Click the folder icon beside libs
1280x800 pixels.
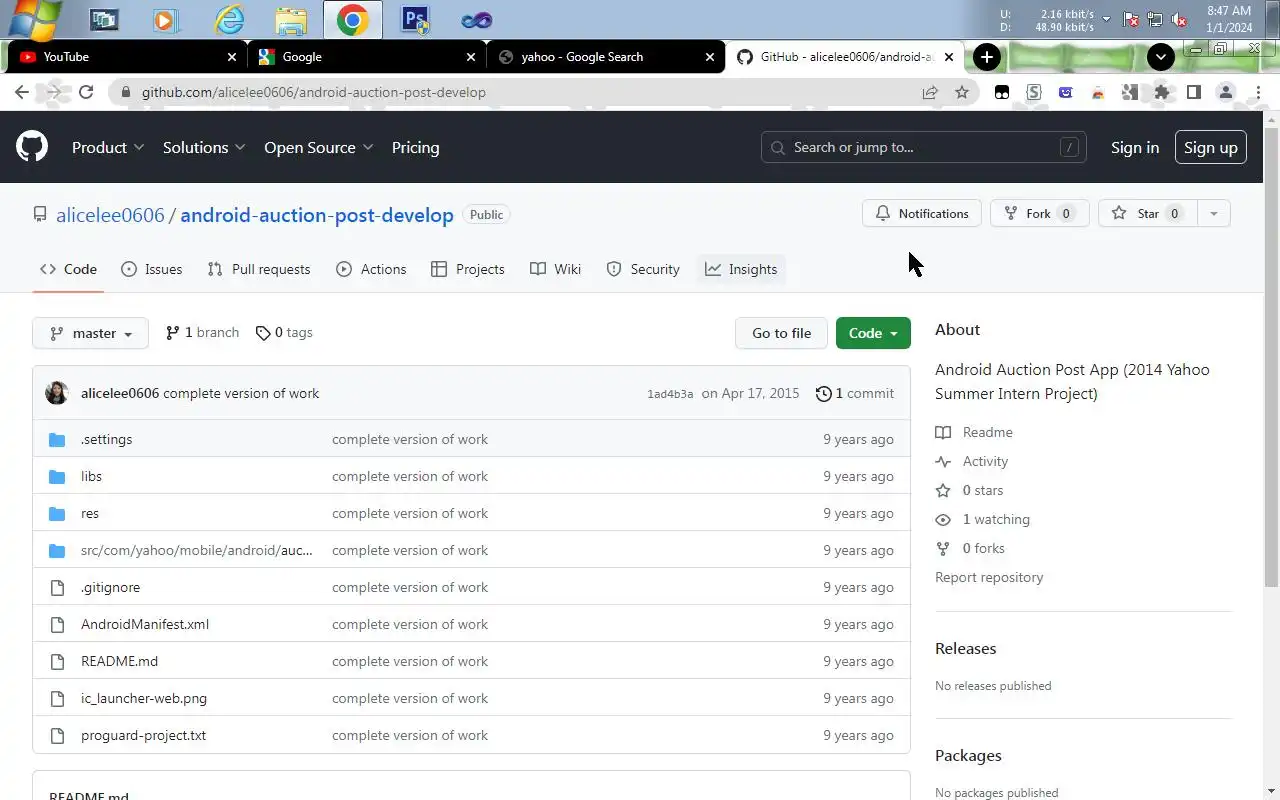point(57,476)
